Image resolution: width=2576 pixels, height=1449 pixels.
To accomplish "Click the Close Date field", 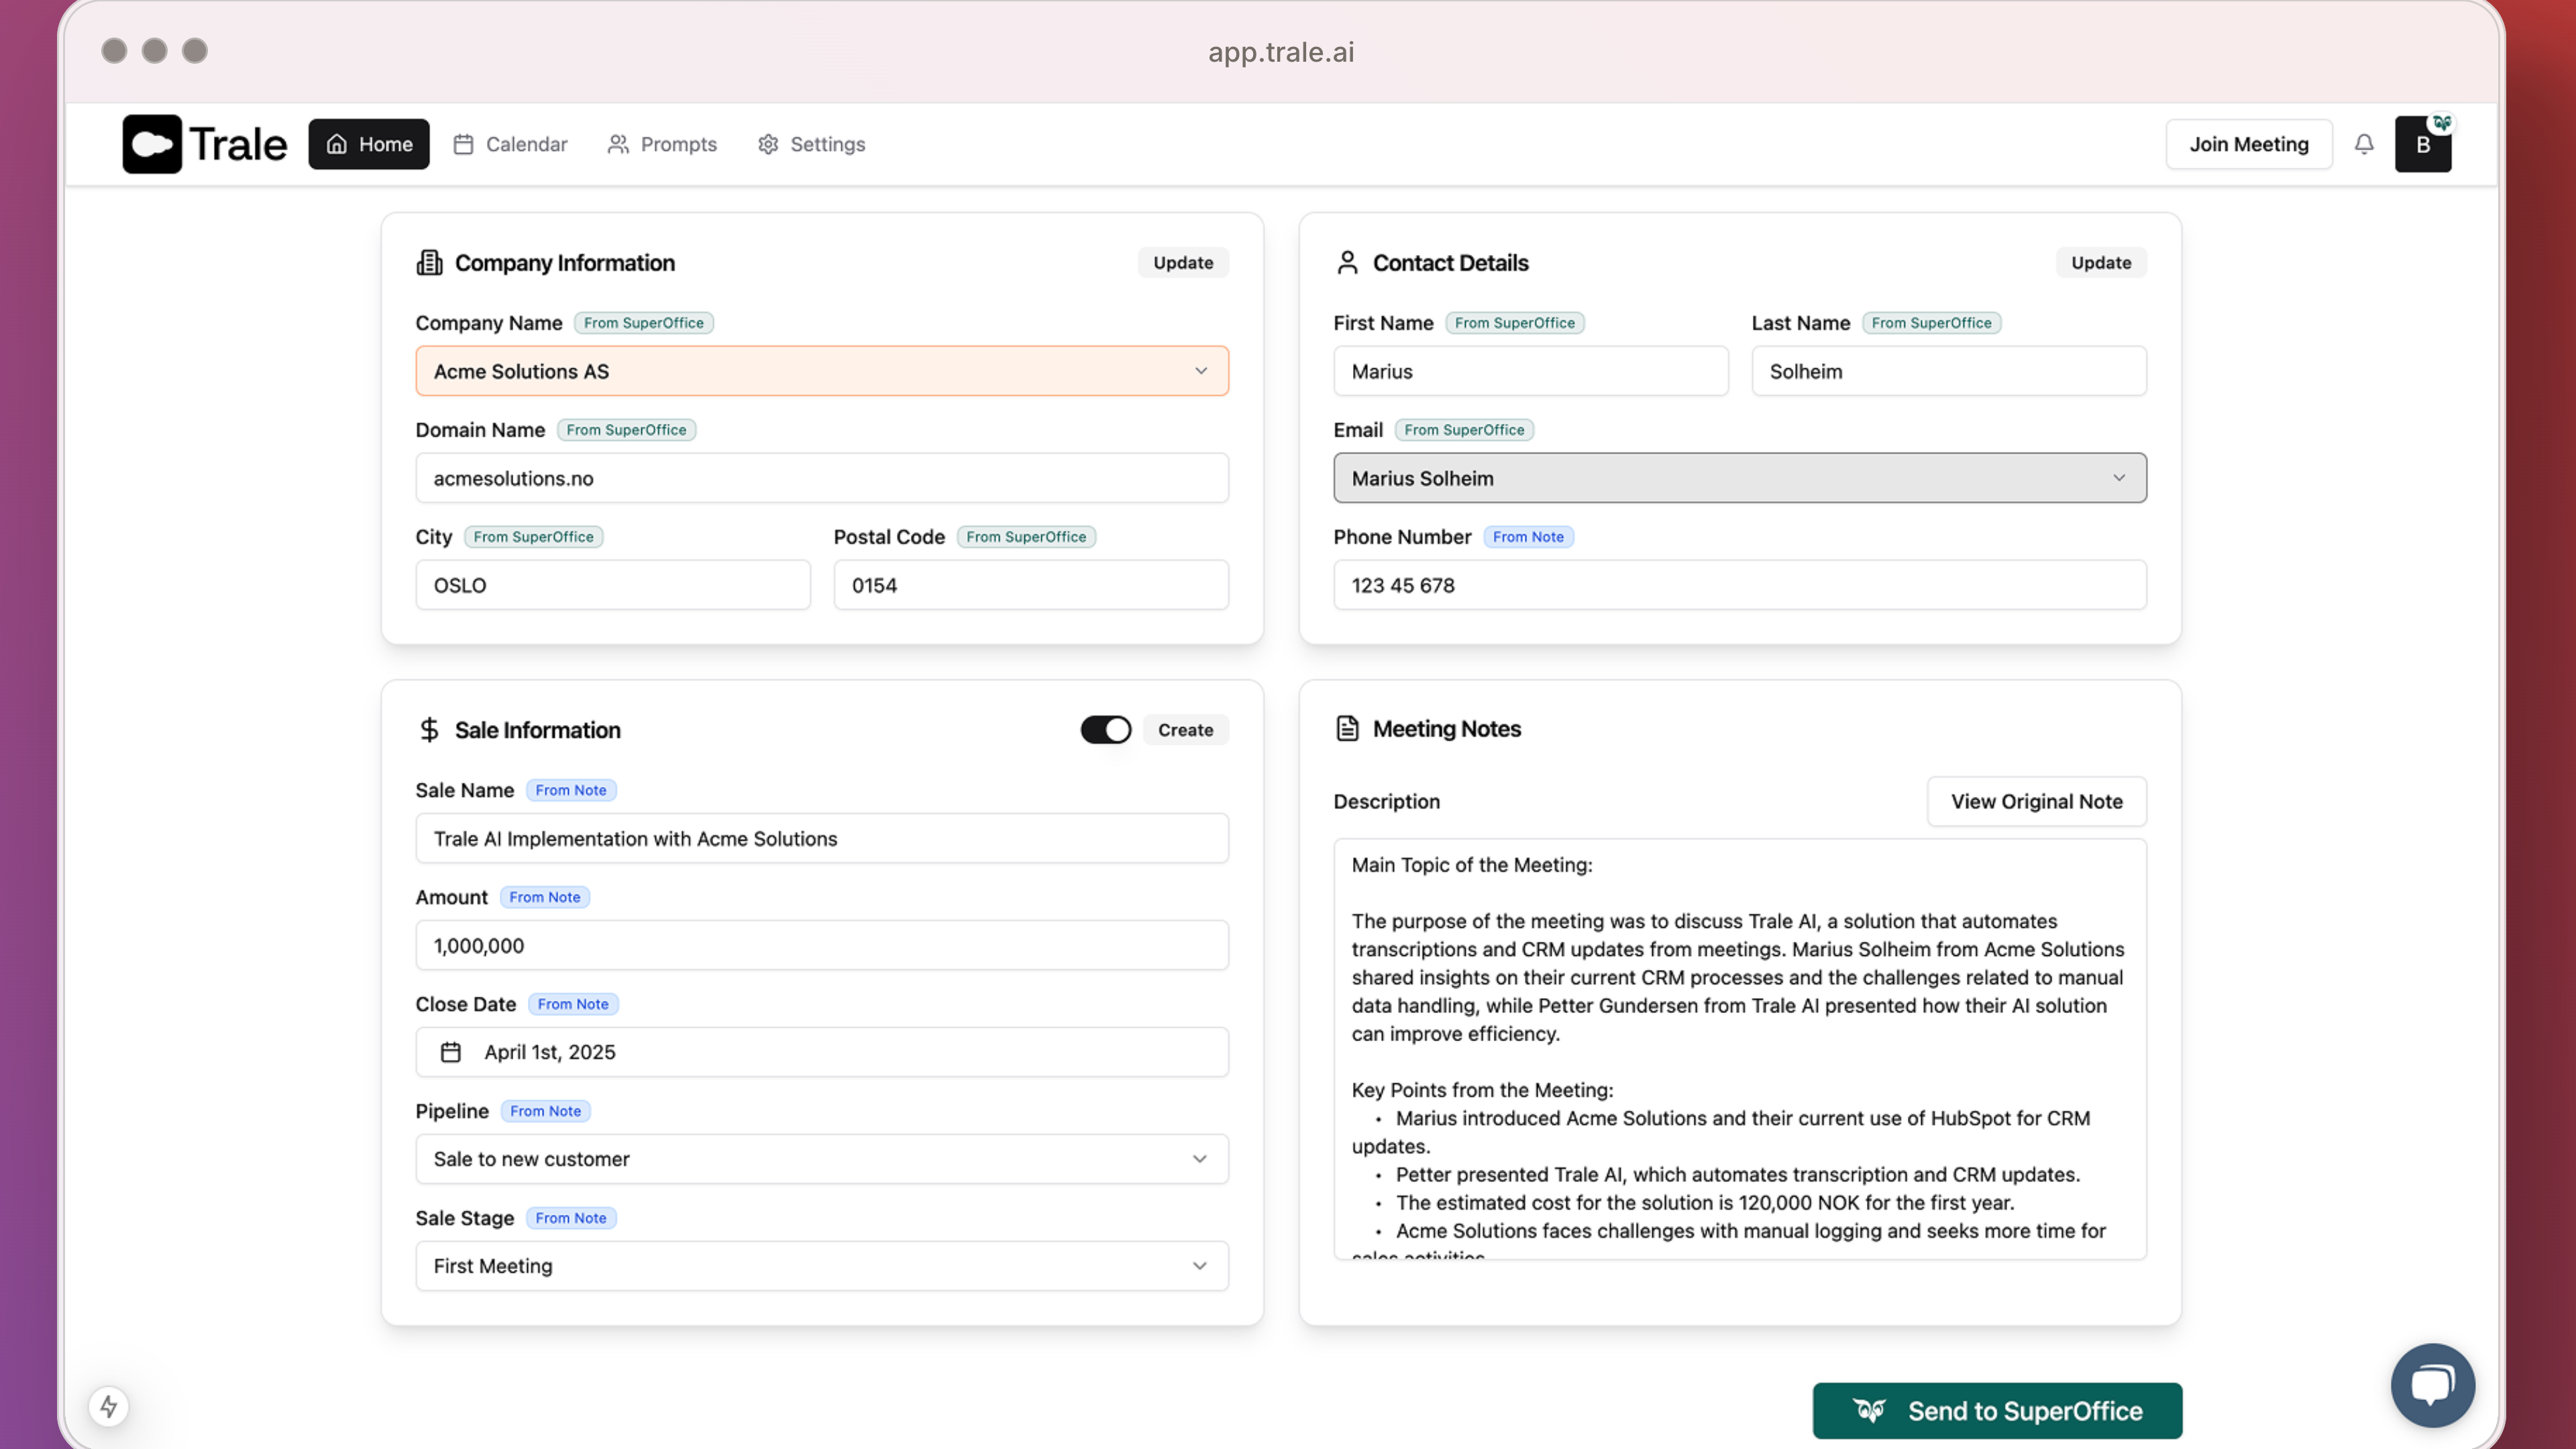I will click(822, 1052).
